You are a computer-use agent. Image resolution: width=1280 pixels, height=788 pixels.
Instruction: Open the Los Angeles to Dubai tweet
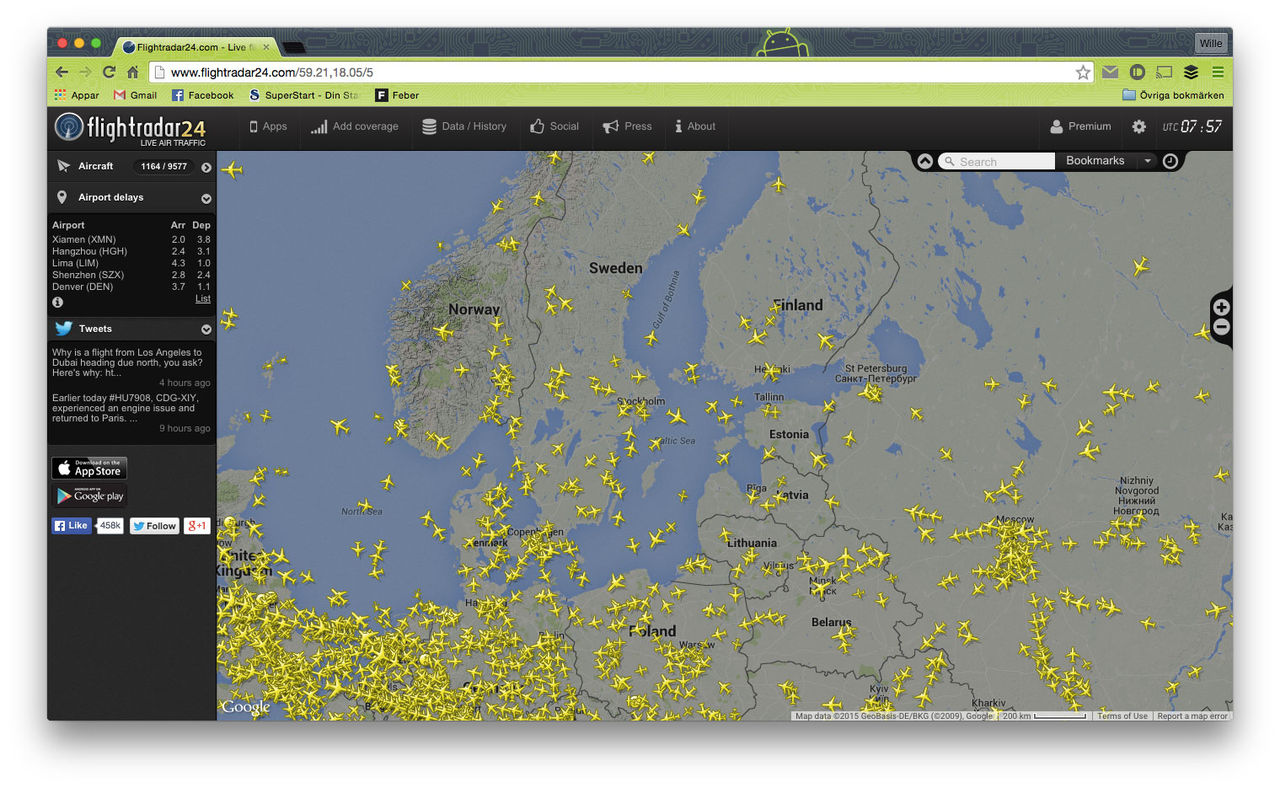pyautogui.click(x=129, y=362)
